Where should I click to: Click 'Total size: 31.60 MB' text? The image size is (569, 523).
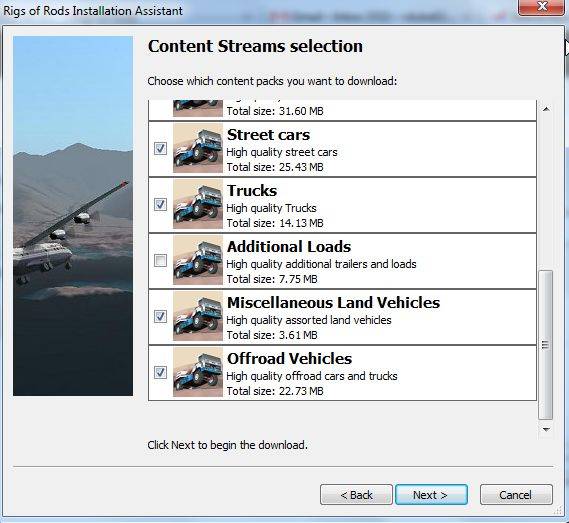[275, 111]
